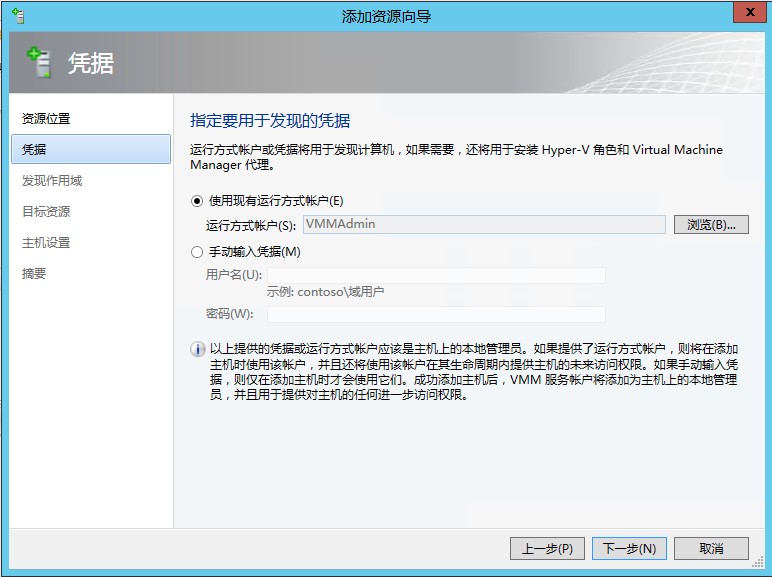The width and height of the screenshot is (772, 577).
Task: Click the resize grip in the window corner
Action: tap(758, 562)
